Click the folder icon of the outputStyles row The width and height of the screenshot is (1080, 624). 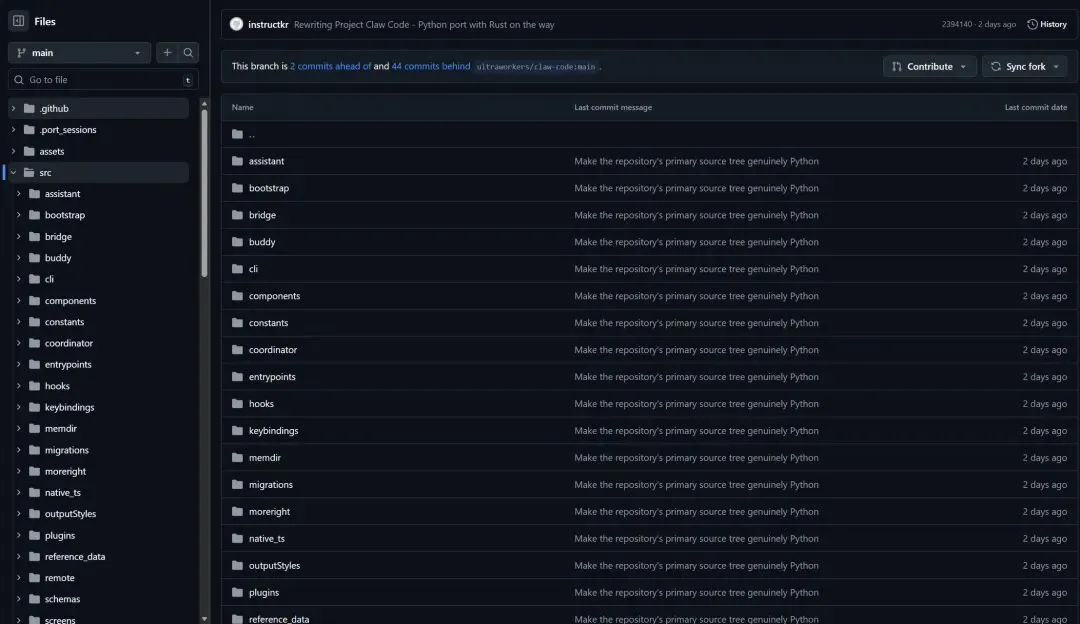(238, 565)
